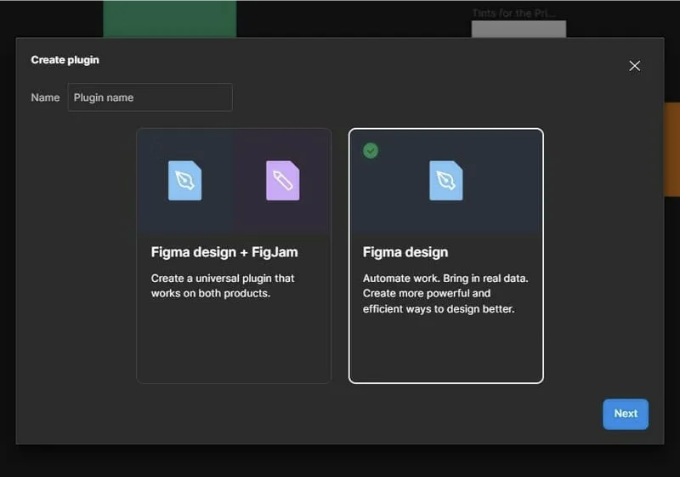The height and width of the screenshot is (477, 680).
Task: Click "Automate work. Bring in real data." description
Action: pos(445,294)
